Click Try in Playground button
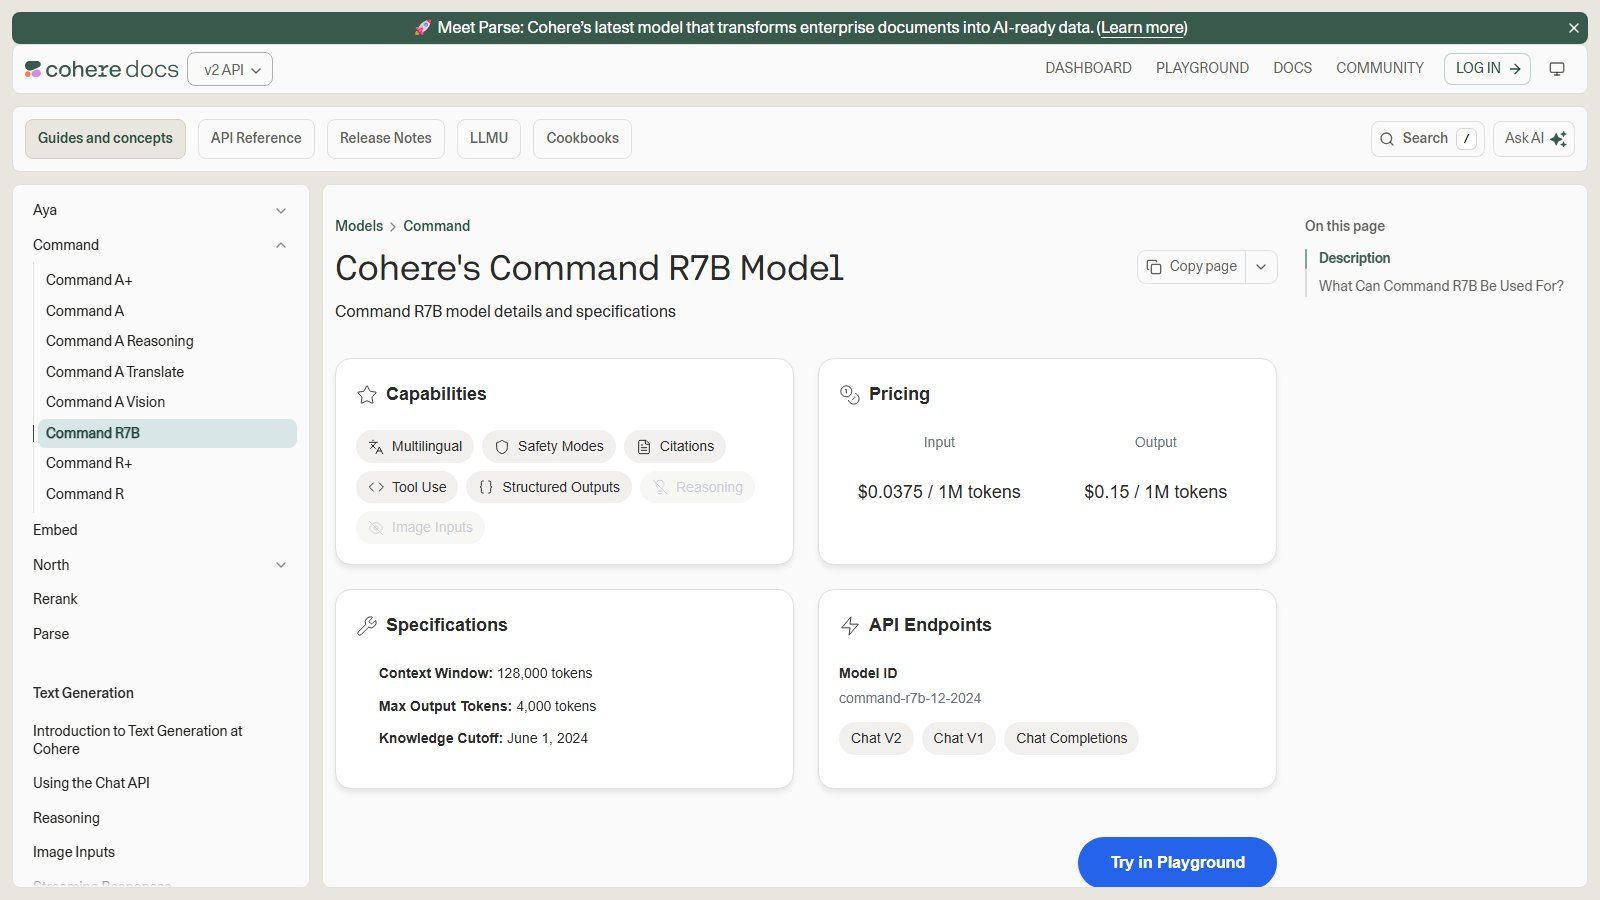This screenshot has width=1600, height=900. tap(1177, 862)
